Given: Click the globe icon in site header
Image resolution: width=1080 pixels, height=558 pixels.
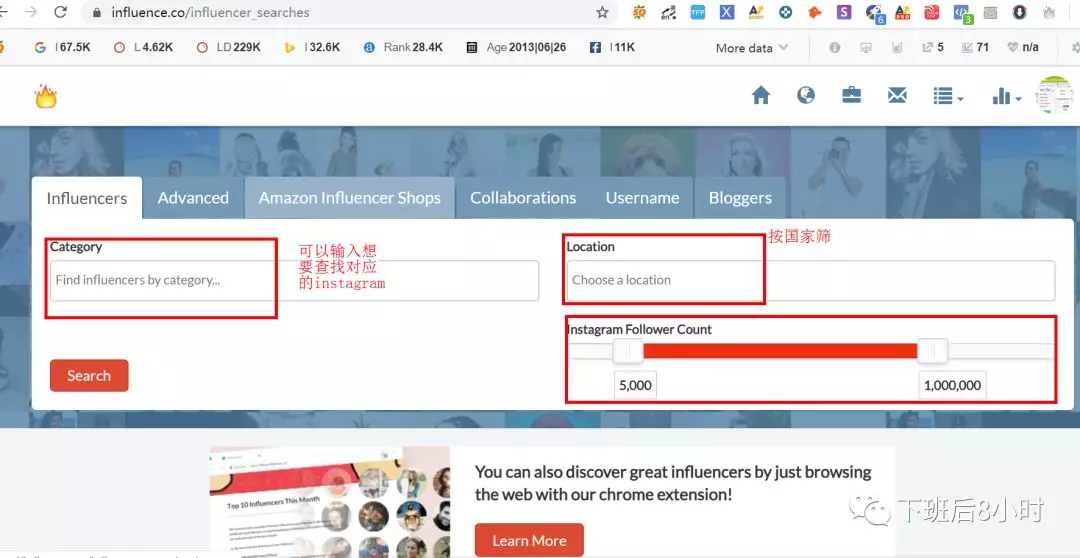Looking at the screenshot, I should (x=806, y=94).
